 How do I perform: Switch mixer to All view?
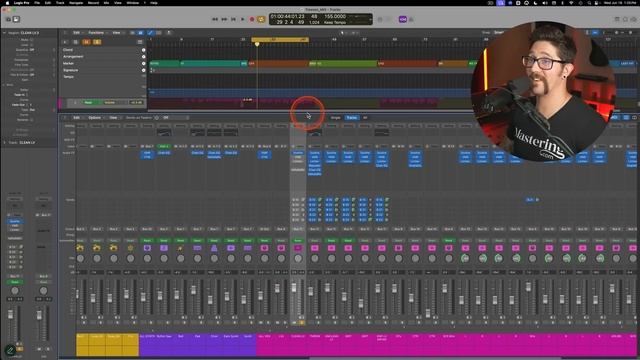pyautogui.click(x=365, y=118)
